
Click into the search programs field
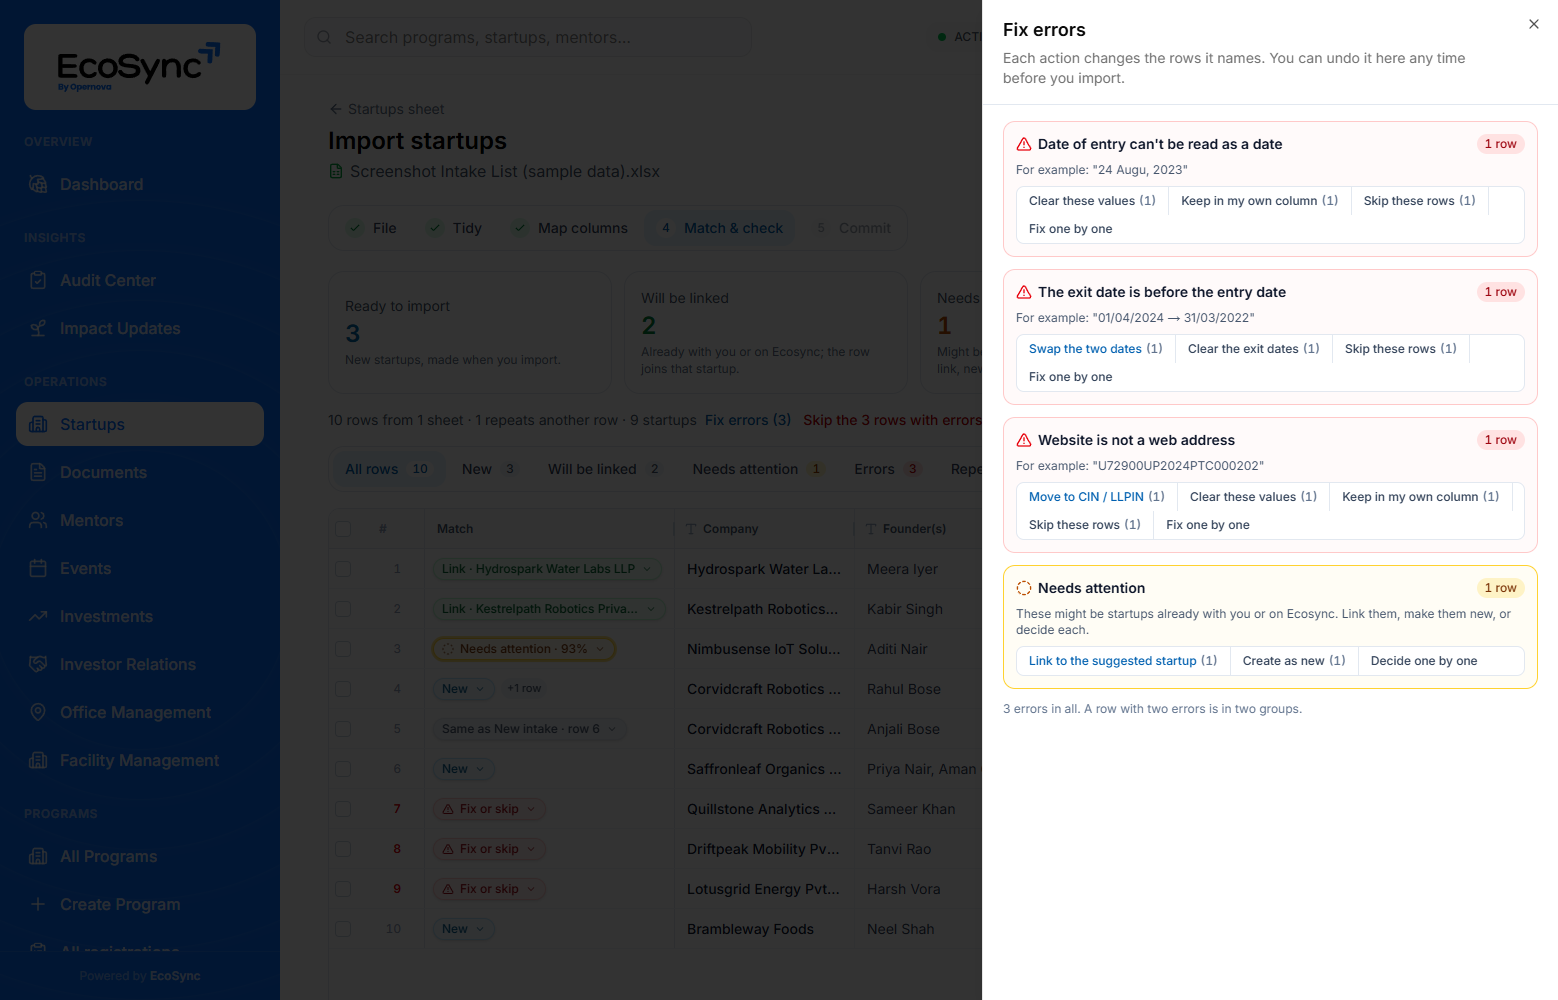click(528, 37)
